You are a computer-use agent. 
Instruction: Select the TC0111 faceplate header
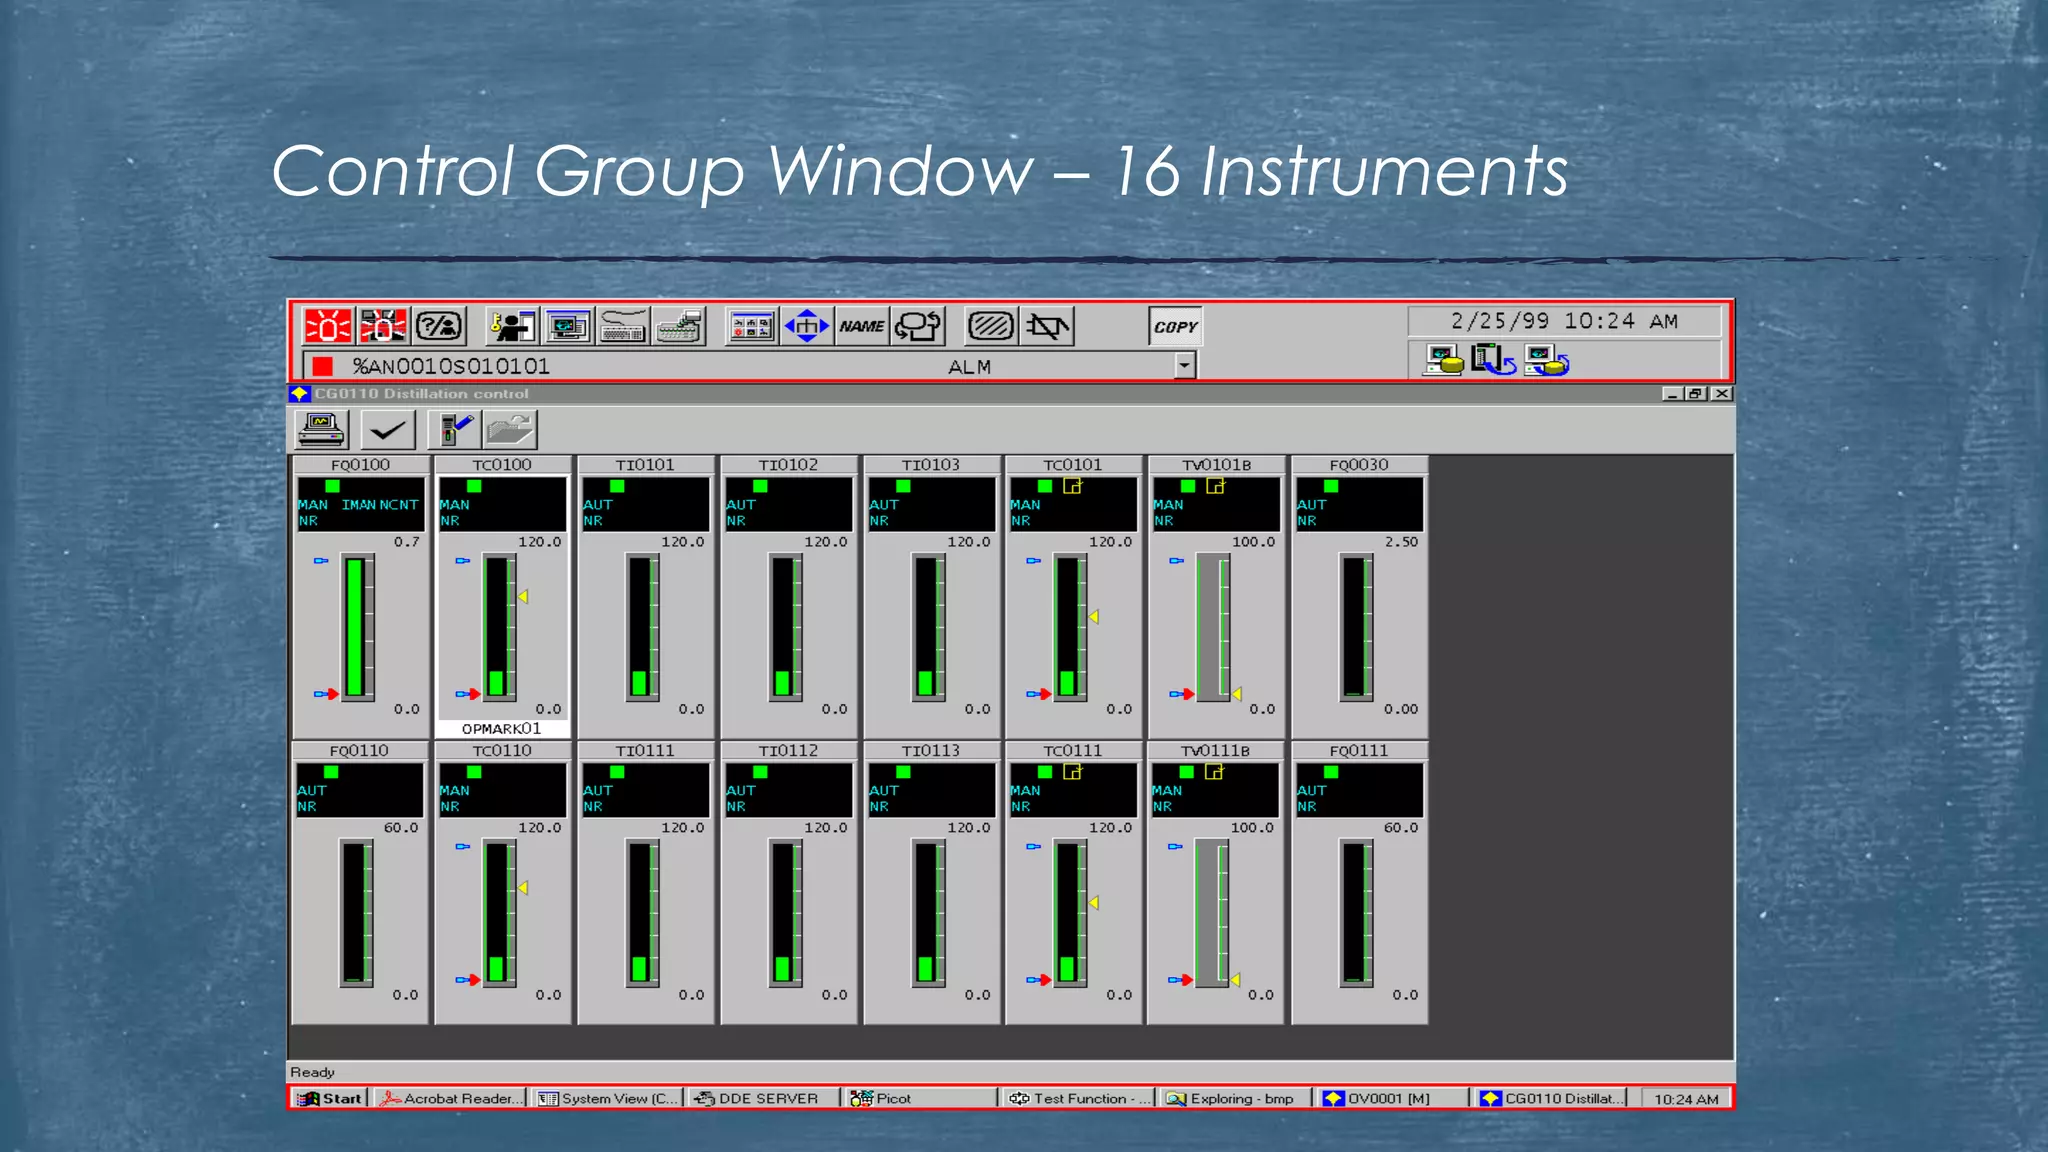pos(1073,751)
